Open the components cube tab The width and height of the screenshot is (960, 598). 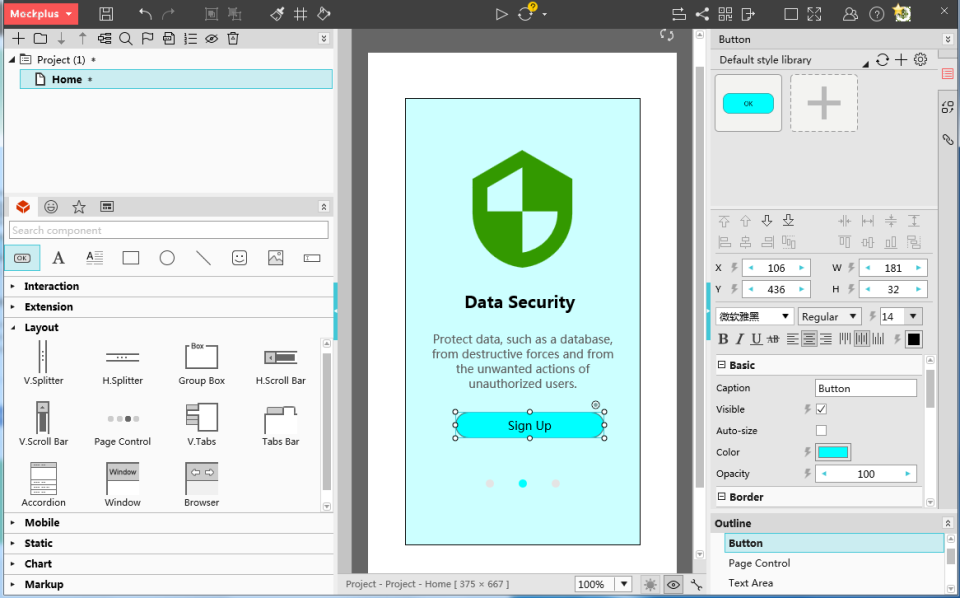click(23, 207)
